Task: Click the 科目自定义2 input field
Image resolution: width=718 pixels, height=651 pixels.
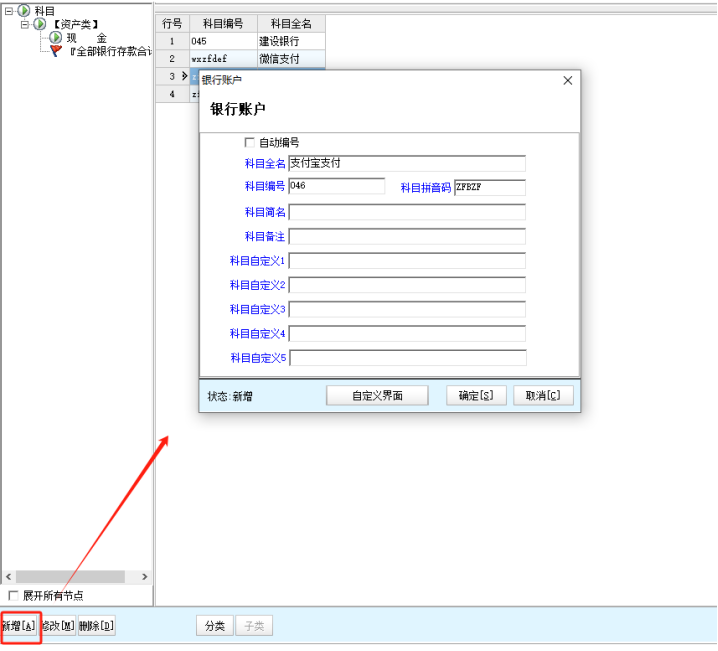Action: click(x=407, y=285)
